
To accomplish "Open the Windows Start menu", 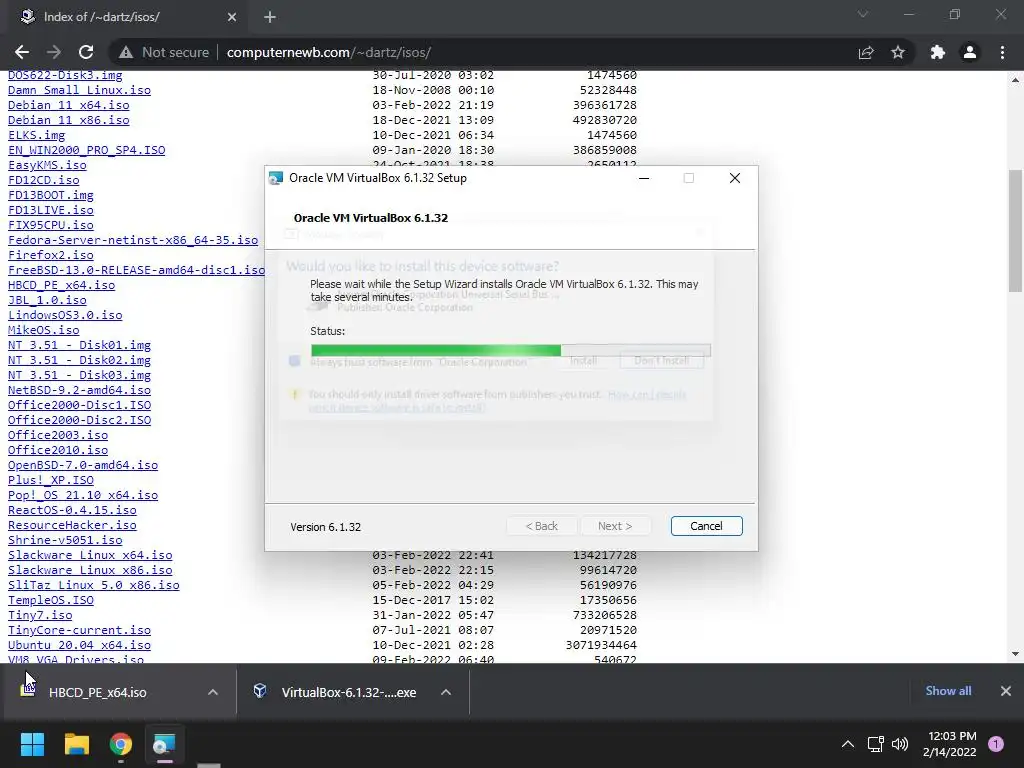I will coord(32,744).
